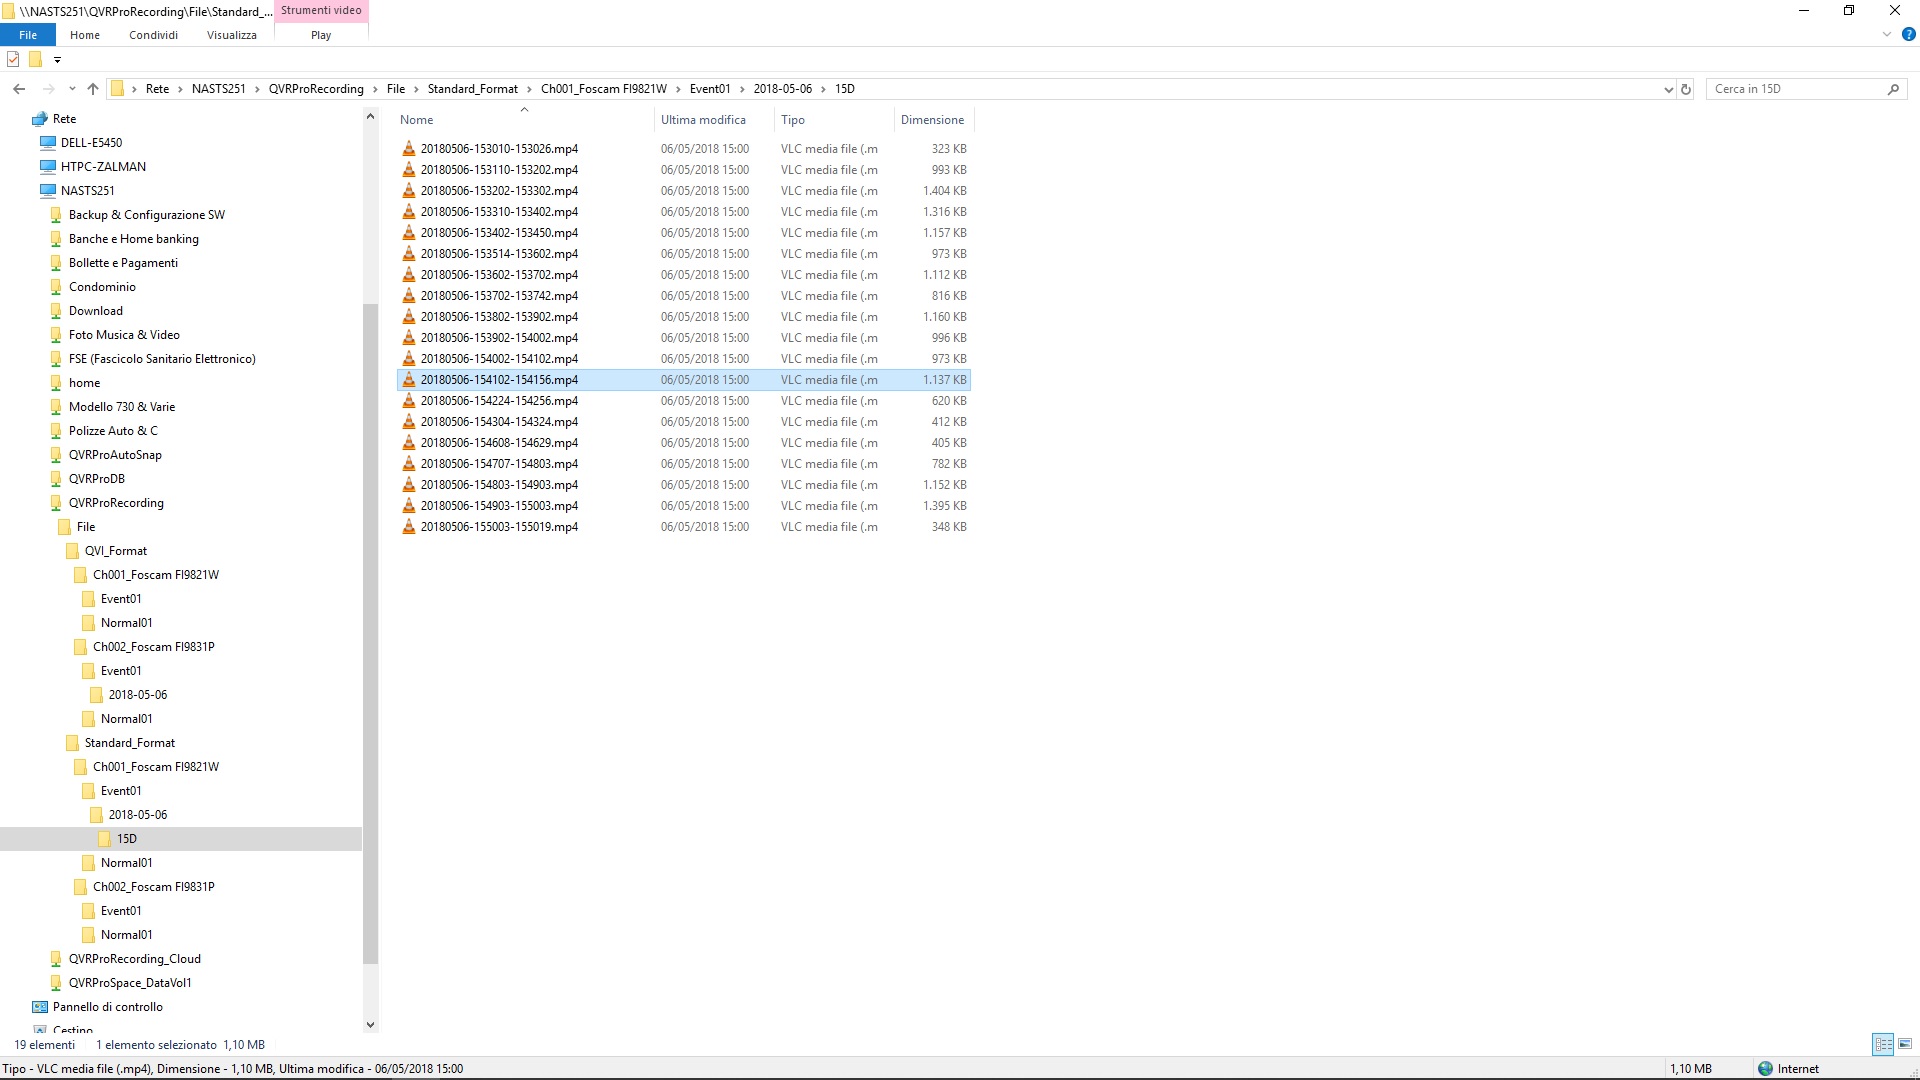Click Standard_Format in the breadcrumb path

tap(472, 89)
